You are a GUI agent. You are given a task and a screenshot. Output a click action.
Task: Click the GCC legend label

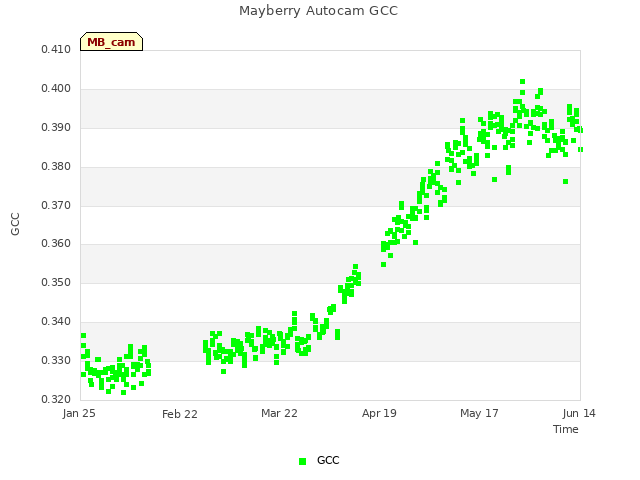coord(328,460)
